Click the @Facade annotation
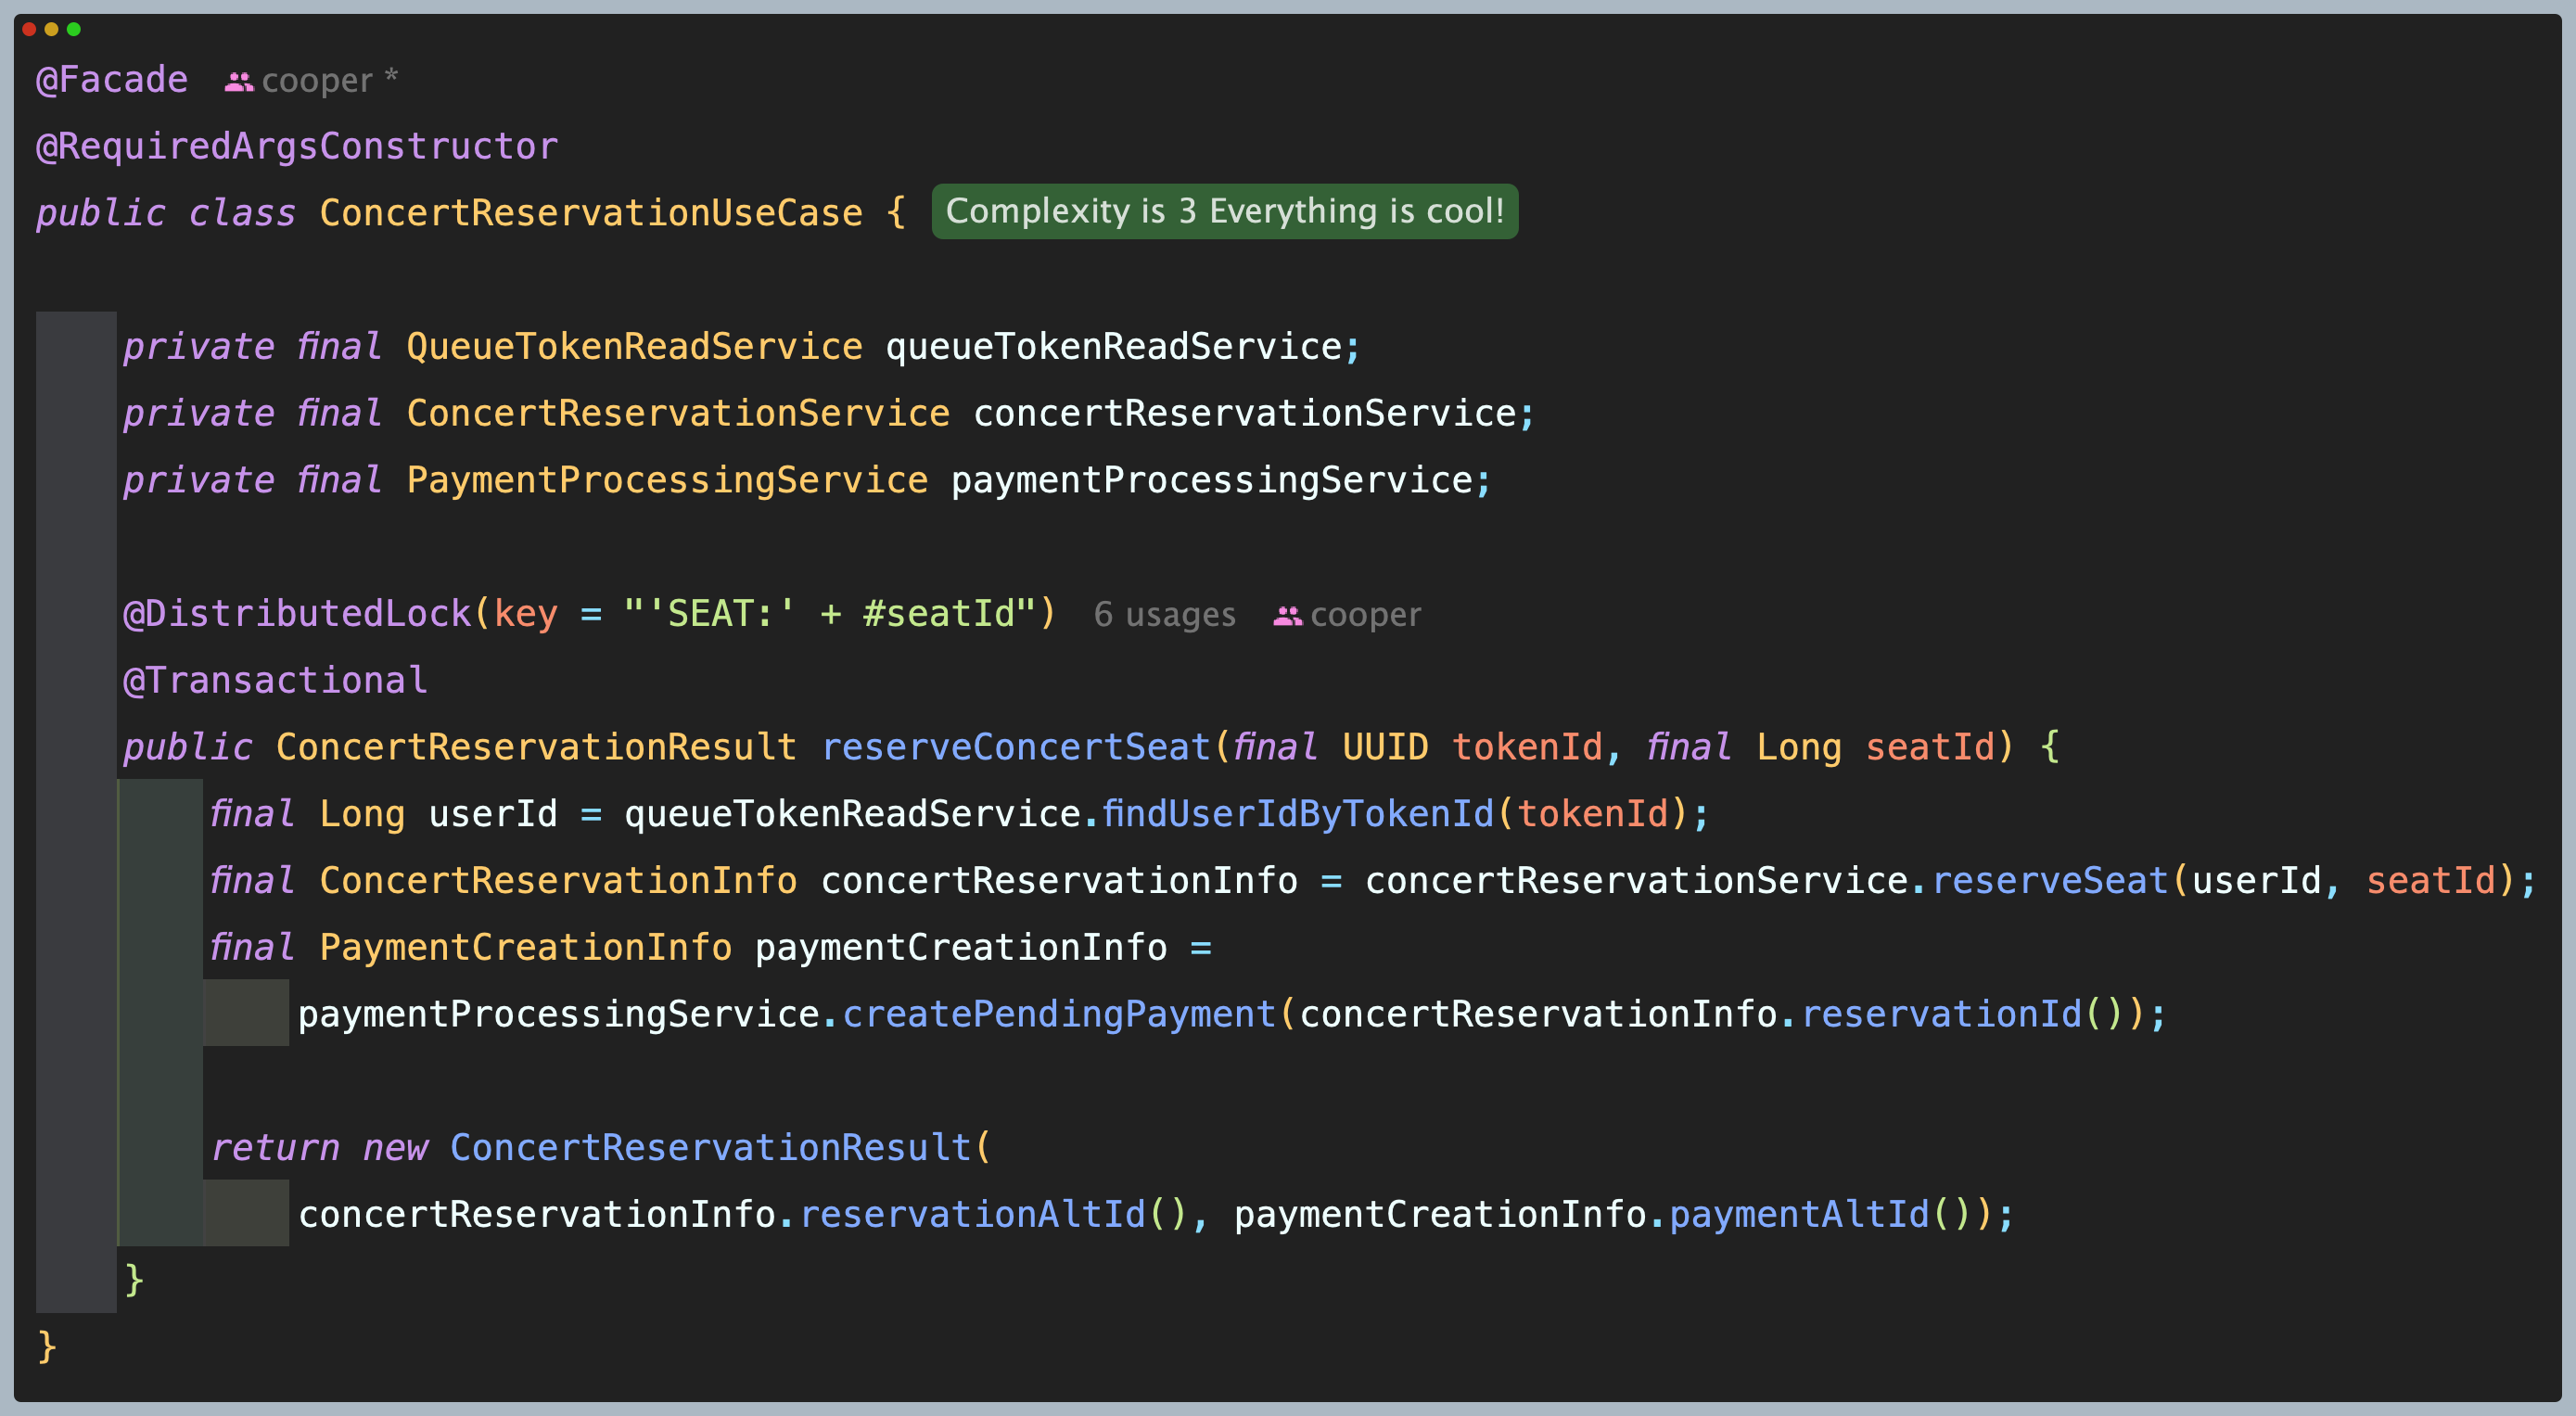The height and width of the screenshot is (1416, 2576). coord(112,79)
